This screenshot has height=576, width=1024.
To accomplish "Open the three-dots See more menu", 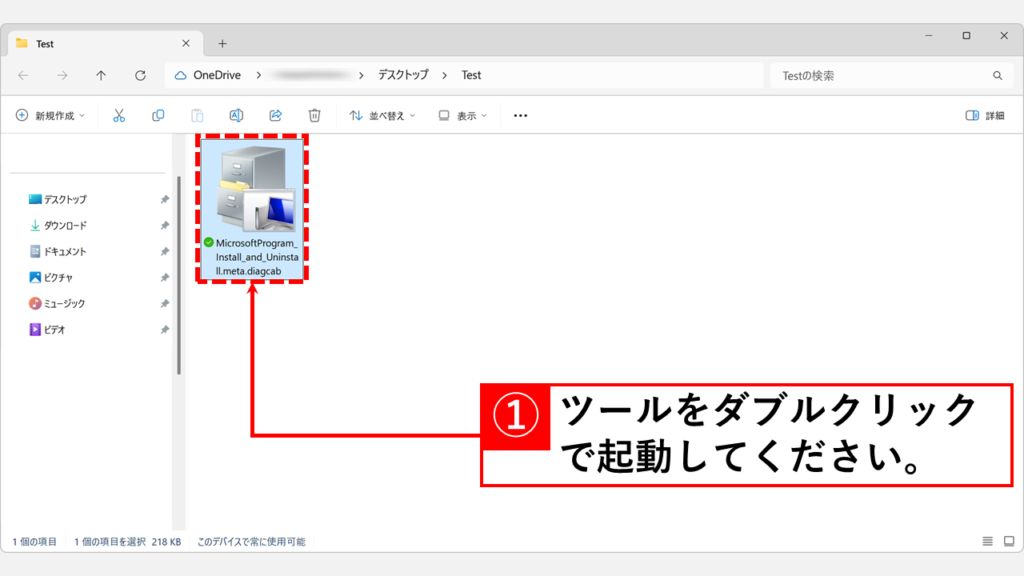I will [x=520, y=116].
